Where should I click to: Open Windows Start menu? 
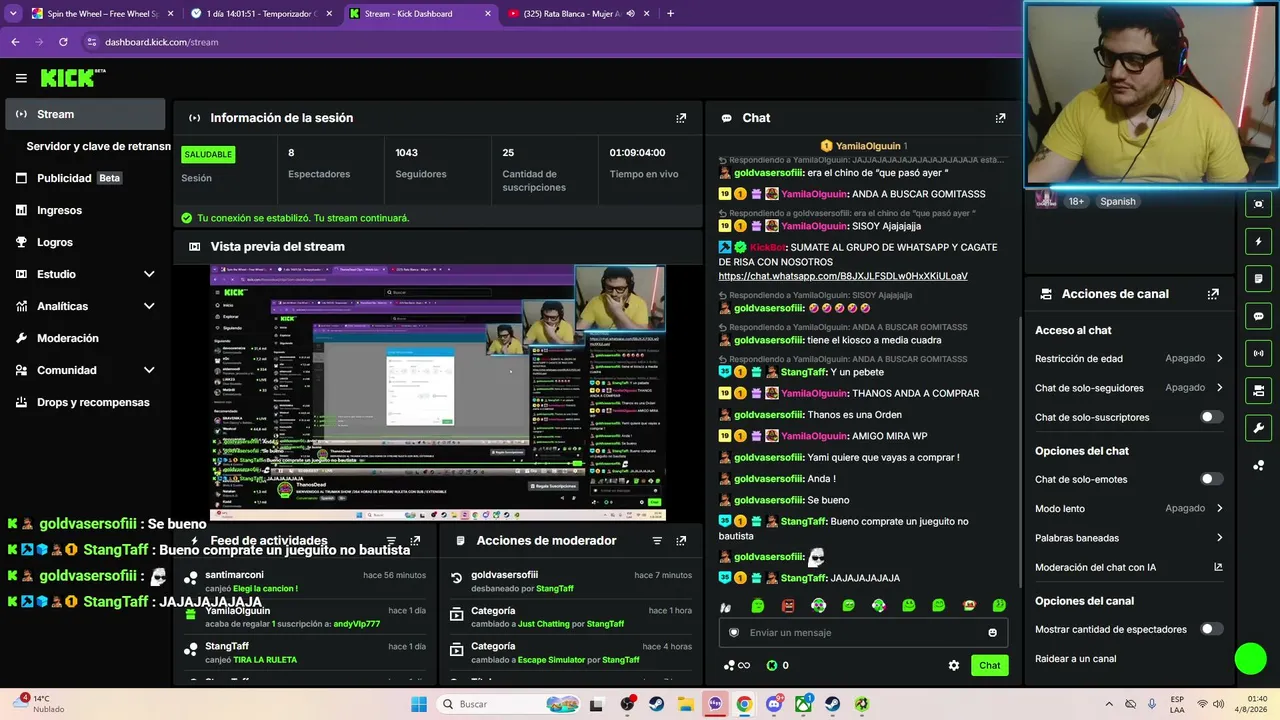[419, 704]
